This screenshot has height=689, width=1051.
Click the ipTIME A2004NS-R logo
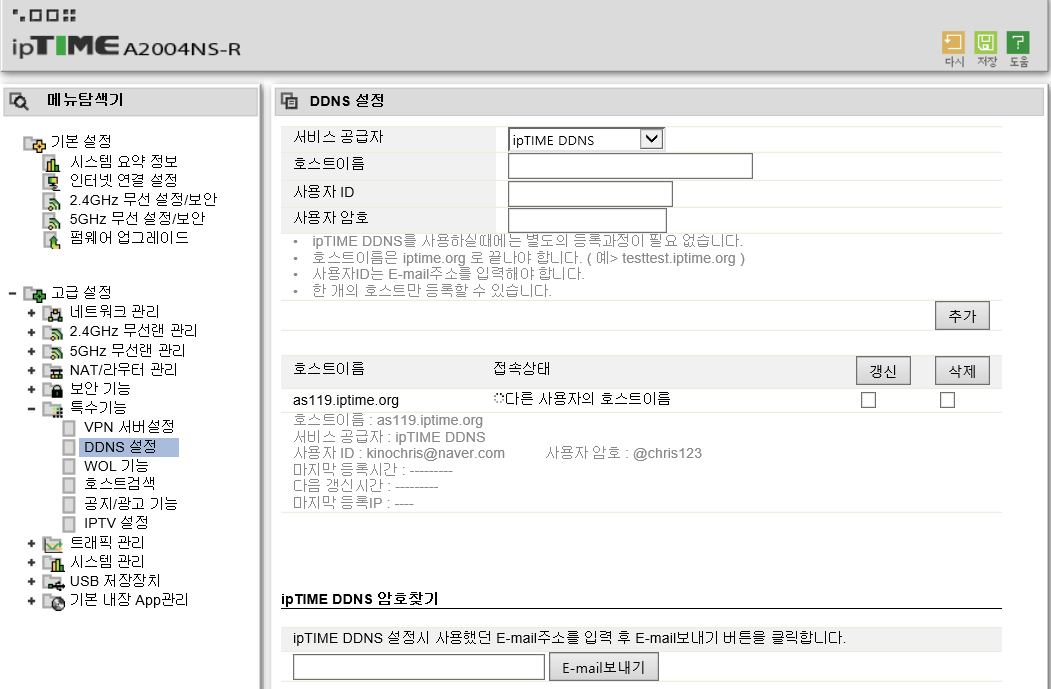[x=126, y=46]
